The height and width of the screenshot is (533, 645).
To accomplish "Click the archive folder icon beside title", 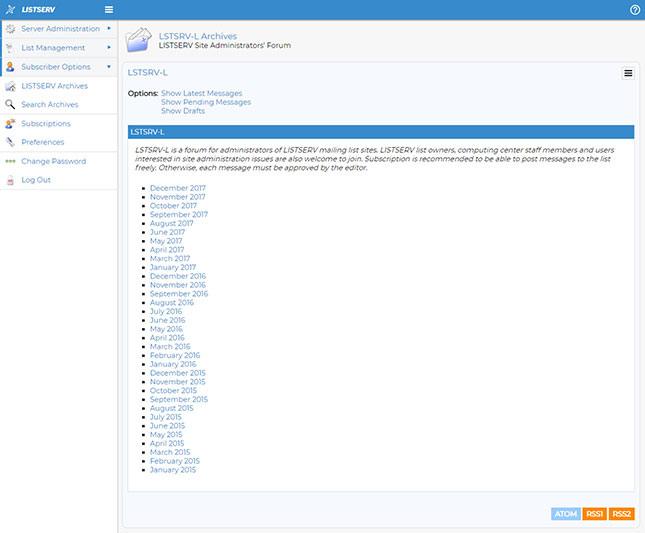I will click(139, 40).
